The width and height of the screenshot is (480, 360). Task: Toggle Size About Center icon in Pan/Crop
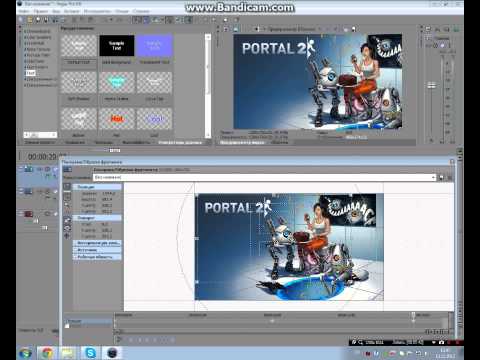pos(67,236)
